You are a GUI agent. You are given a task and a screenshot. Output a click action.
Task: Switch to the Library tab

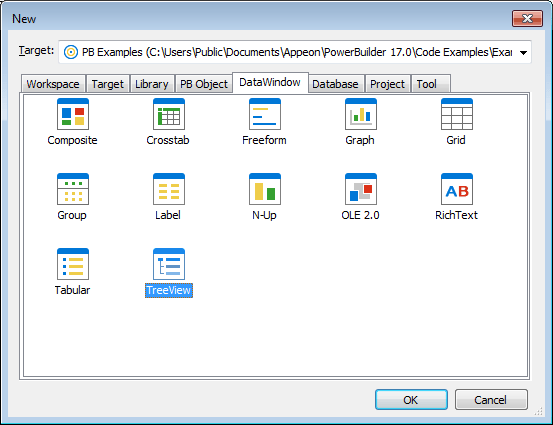pos(152,84)
